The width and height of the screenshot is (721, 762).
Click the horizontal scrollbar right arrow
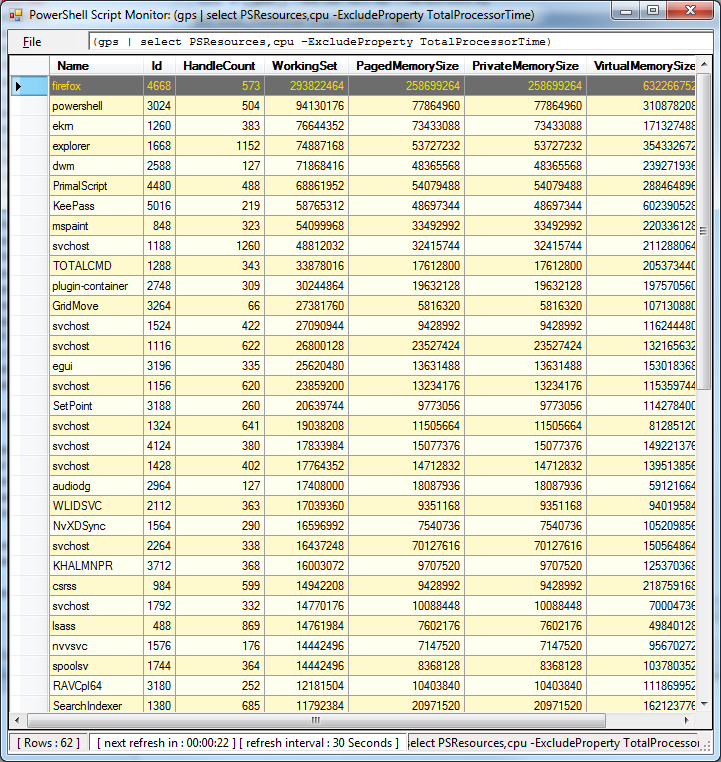[687, 720]
